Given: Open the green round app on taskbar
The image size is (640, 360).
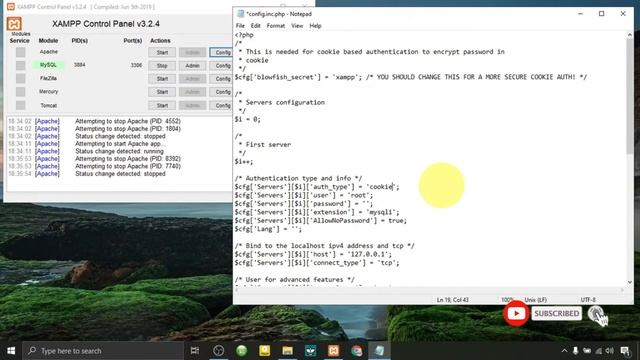Looking at the screenshot, I should pos(242,351).
